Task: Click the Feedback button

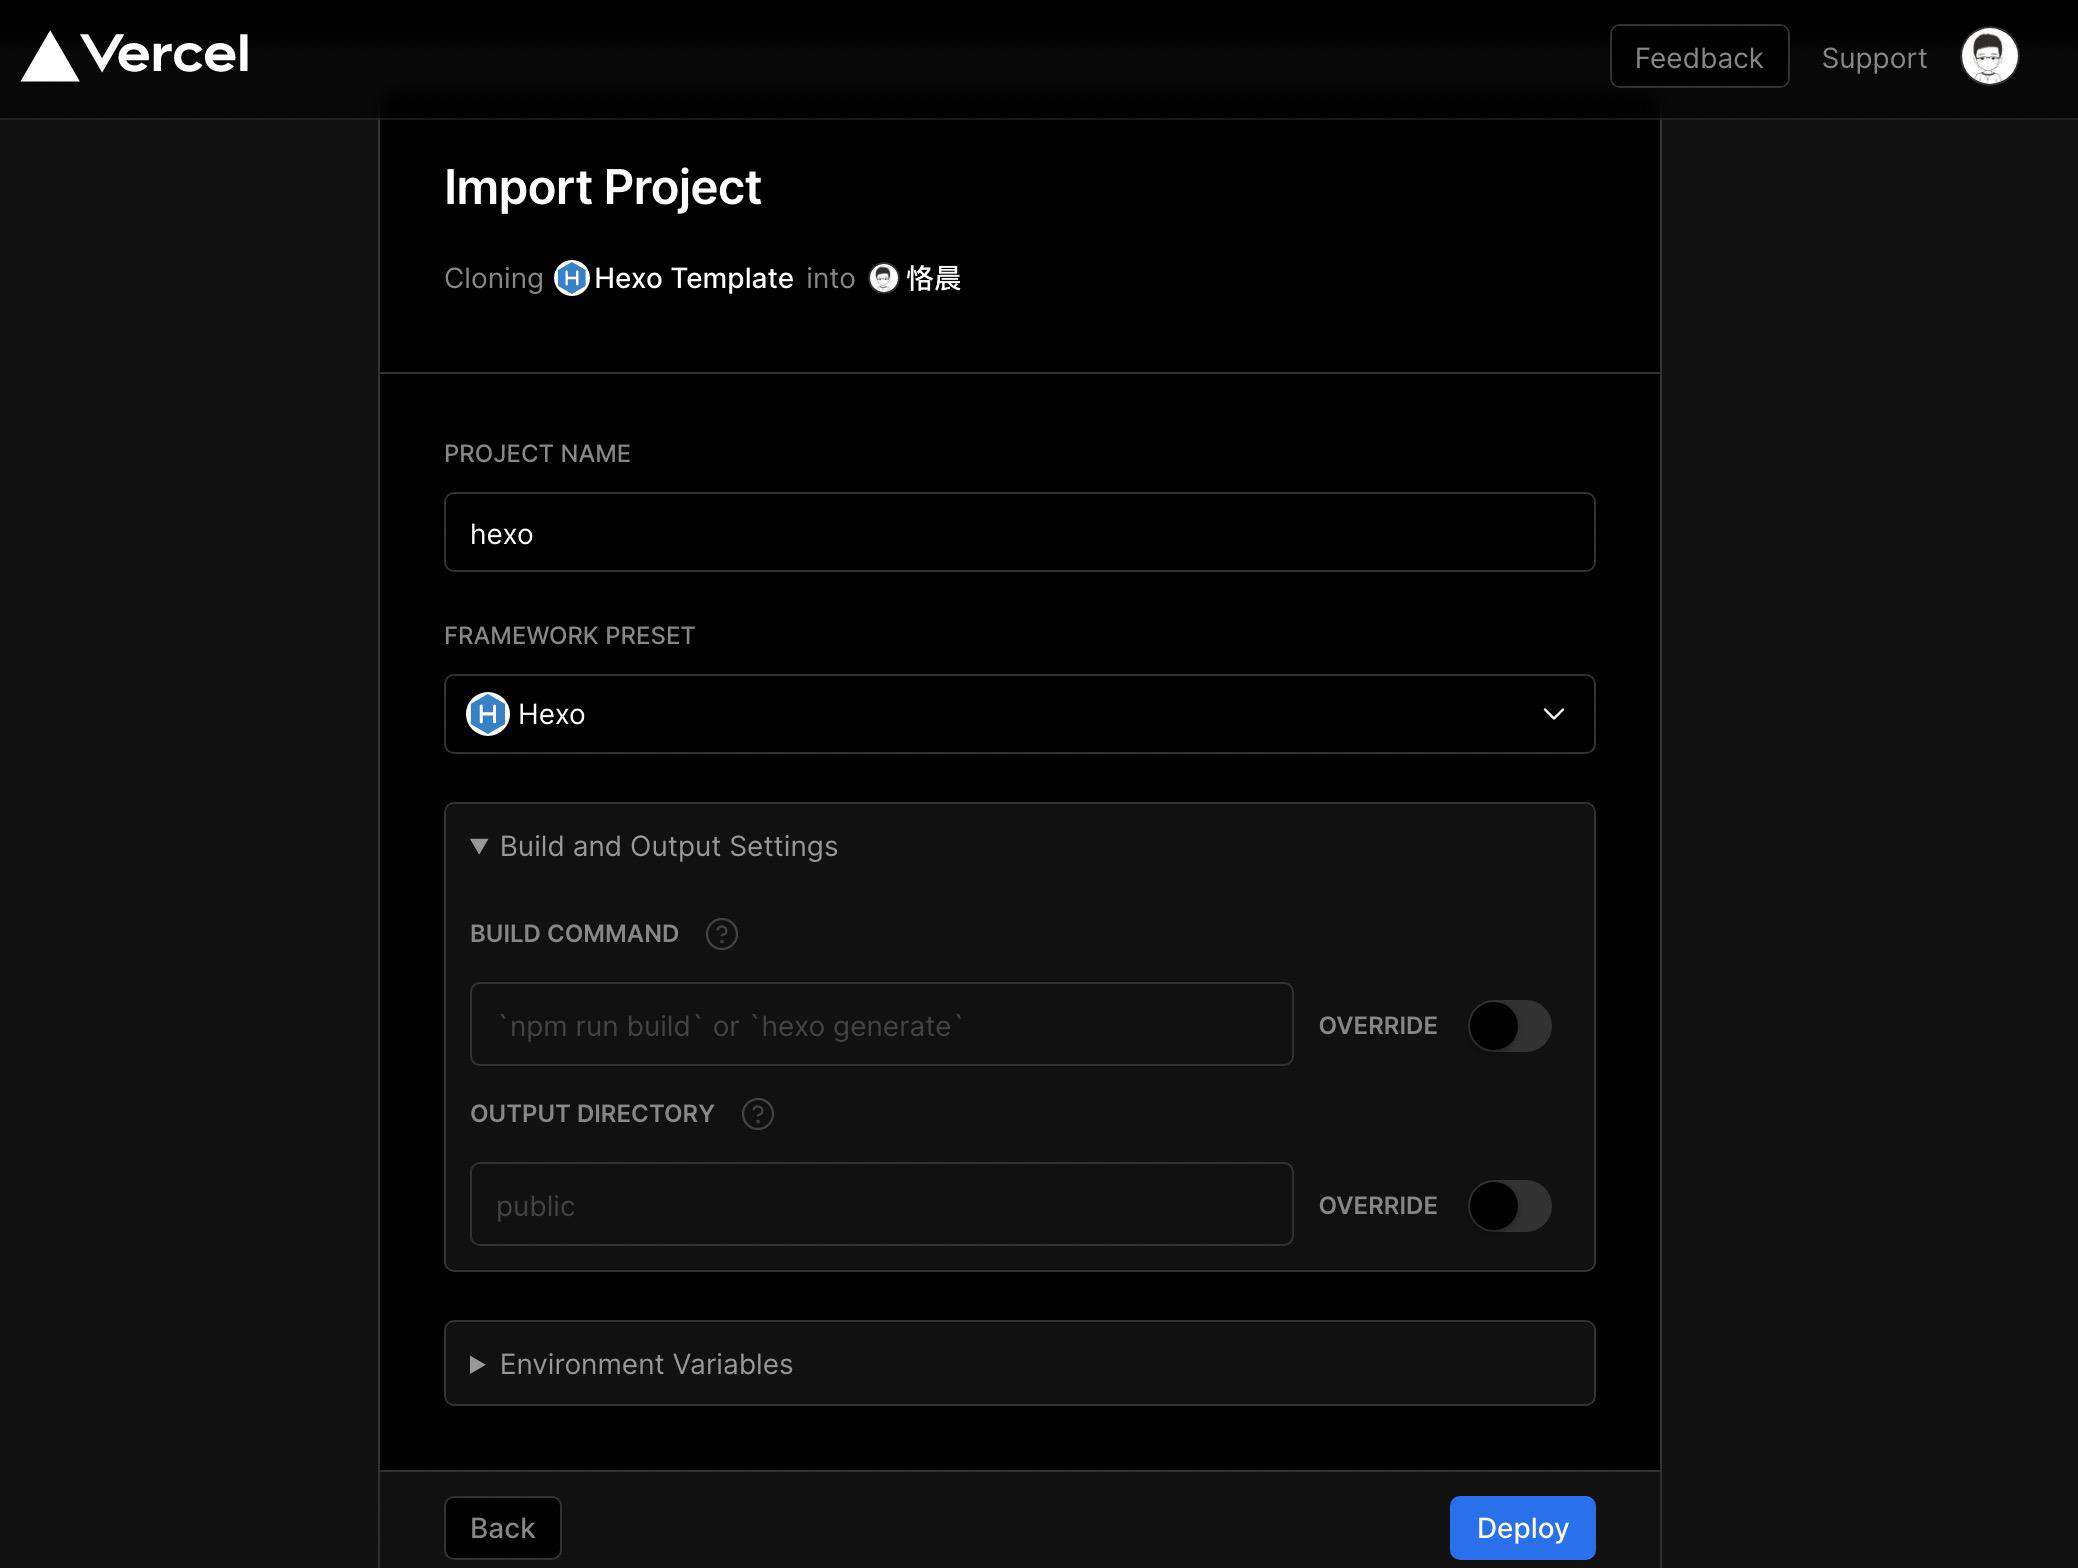Action: 1699,57
